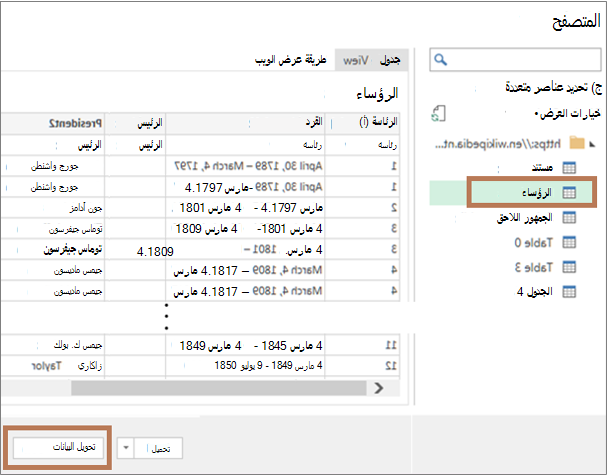The image size is (607, 475).
Task: Click the table icon beside Table 3
Action: coord(569,267)
